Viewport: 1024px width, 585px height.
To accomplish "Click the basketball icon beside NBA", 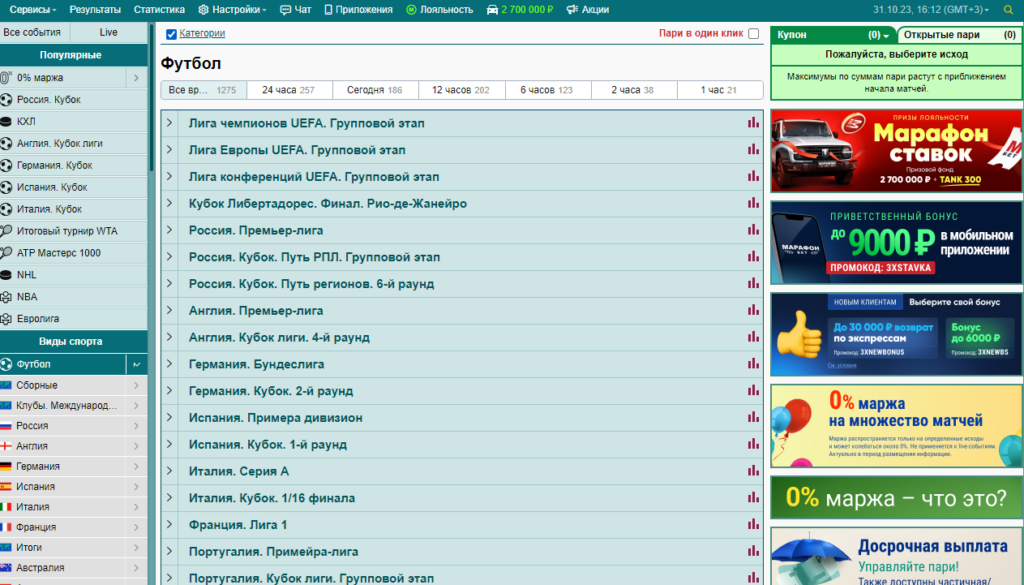I will tap(6, 296).
